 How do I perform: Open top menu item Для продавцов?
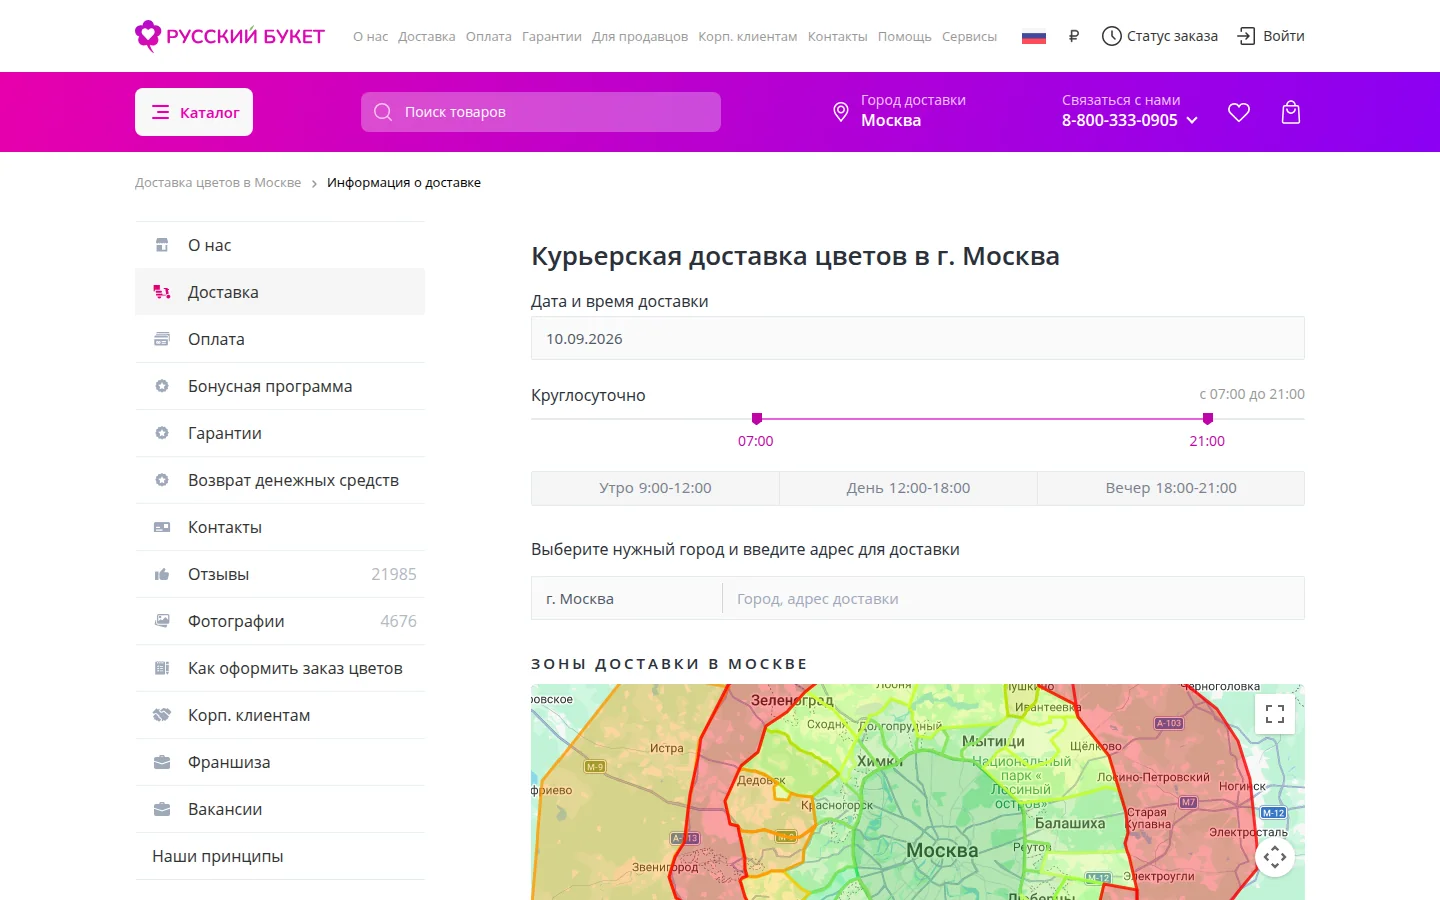click(x=640, y=37)
